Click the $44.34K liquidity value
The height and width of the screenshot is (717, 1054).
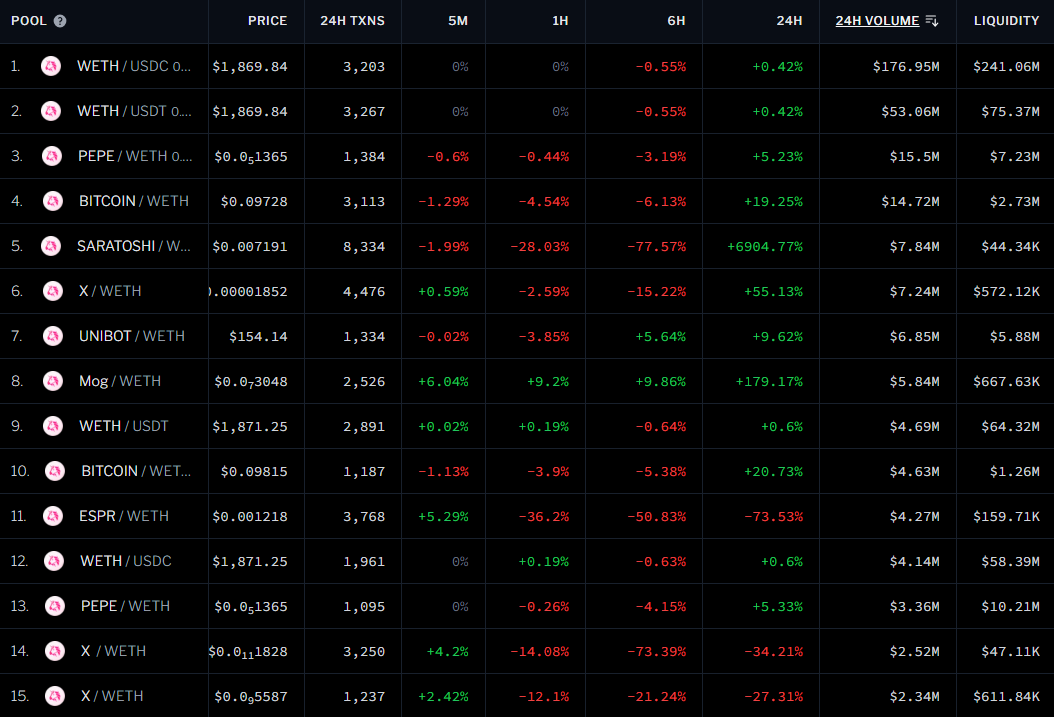pos(1010,247)
